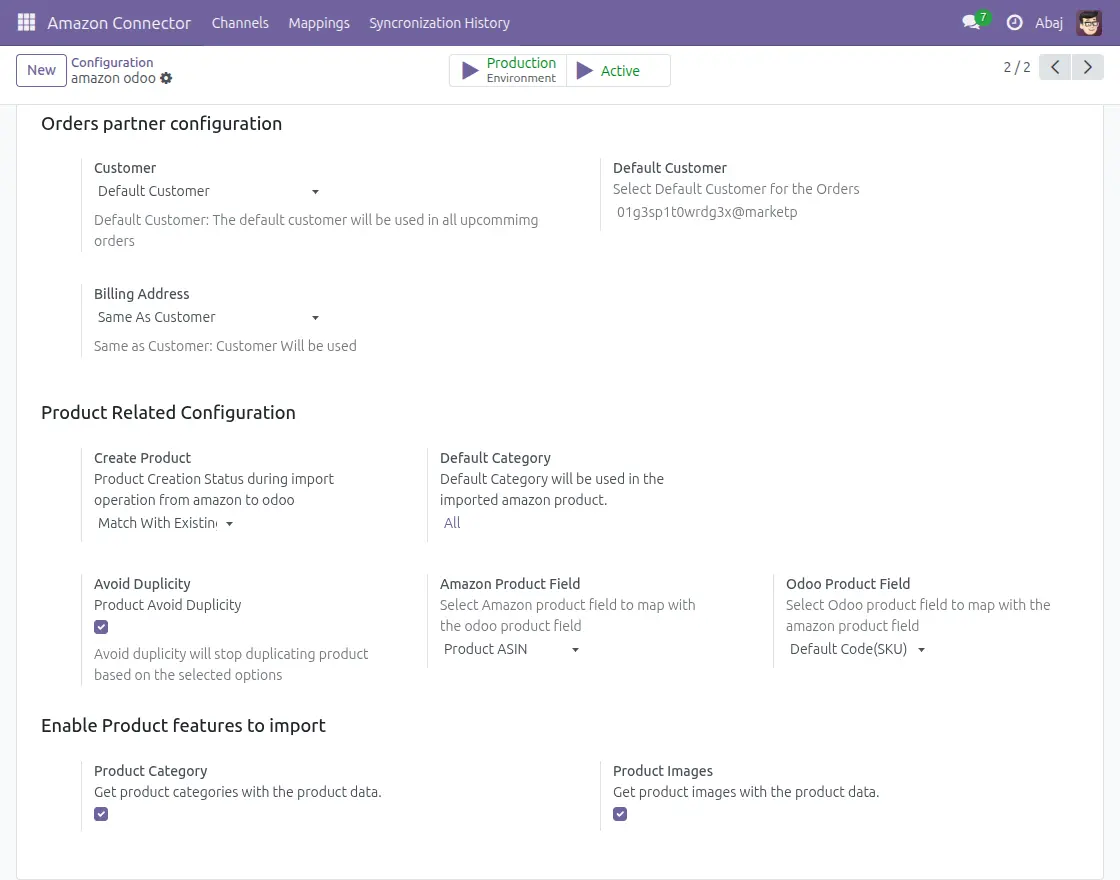Click the Default Customer email field

(706, 212)
